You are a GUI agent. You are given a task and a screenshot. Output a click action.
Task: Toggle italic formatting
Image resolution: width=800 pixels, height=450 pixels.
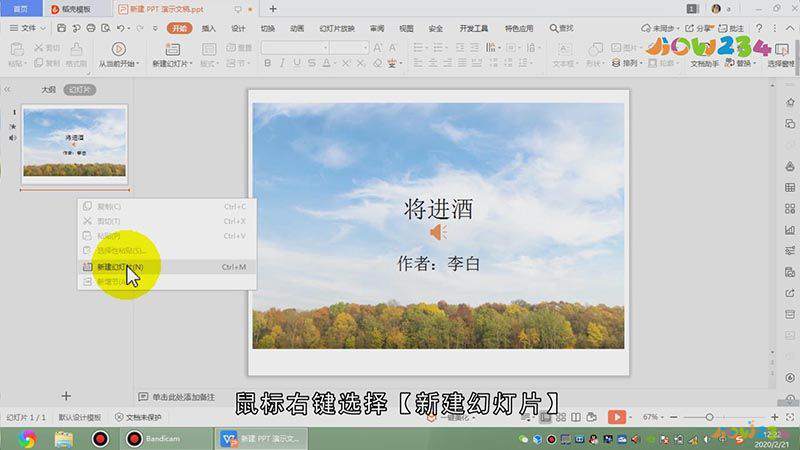[282, 63]
